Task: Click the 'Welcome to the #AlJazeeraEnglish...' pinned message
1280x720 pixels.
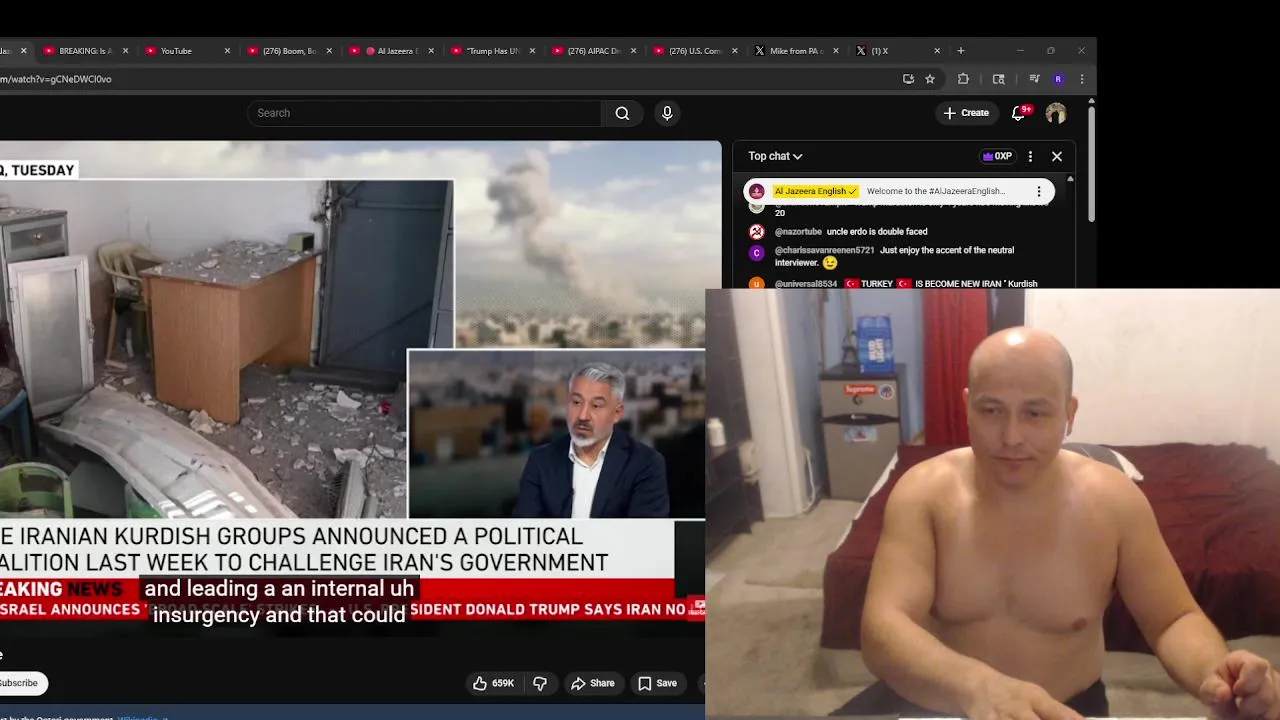Action: [x=935, y=191]
